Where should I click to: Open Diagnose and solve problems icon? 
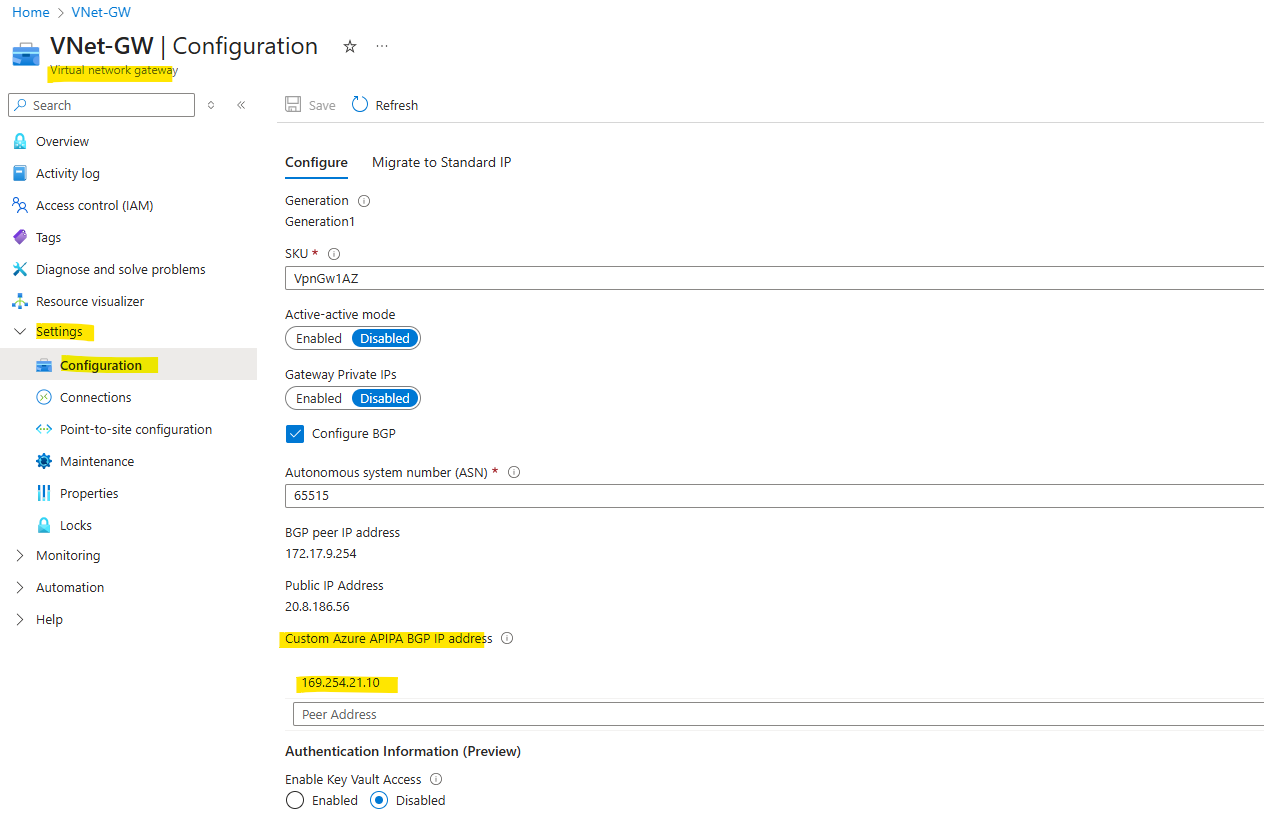click(19, 269)
